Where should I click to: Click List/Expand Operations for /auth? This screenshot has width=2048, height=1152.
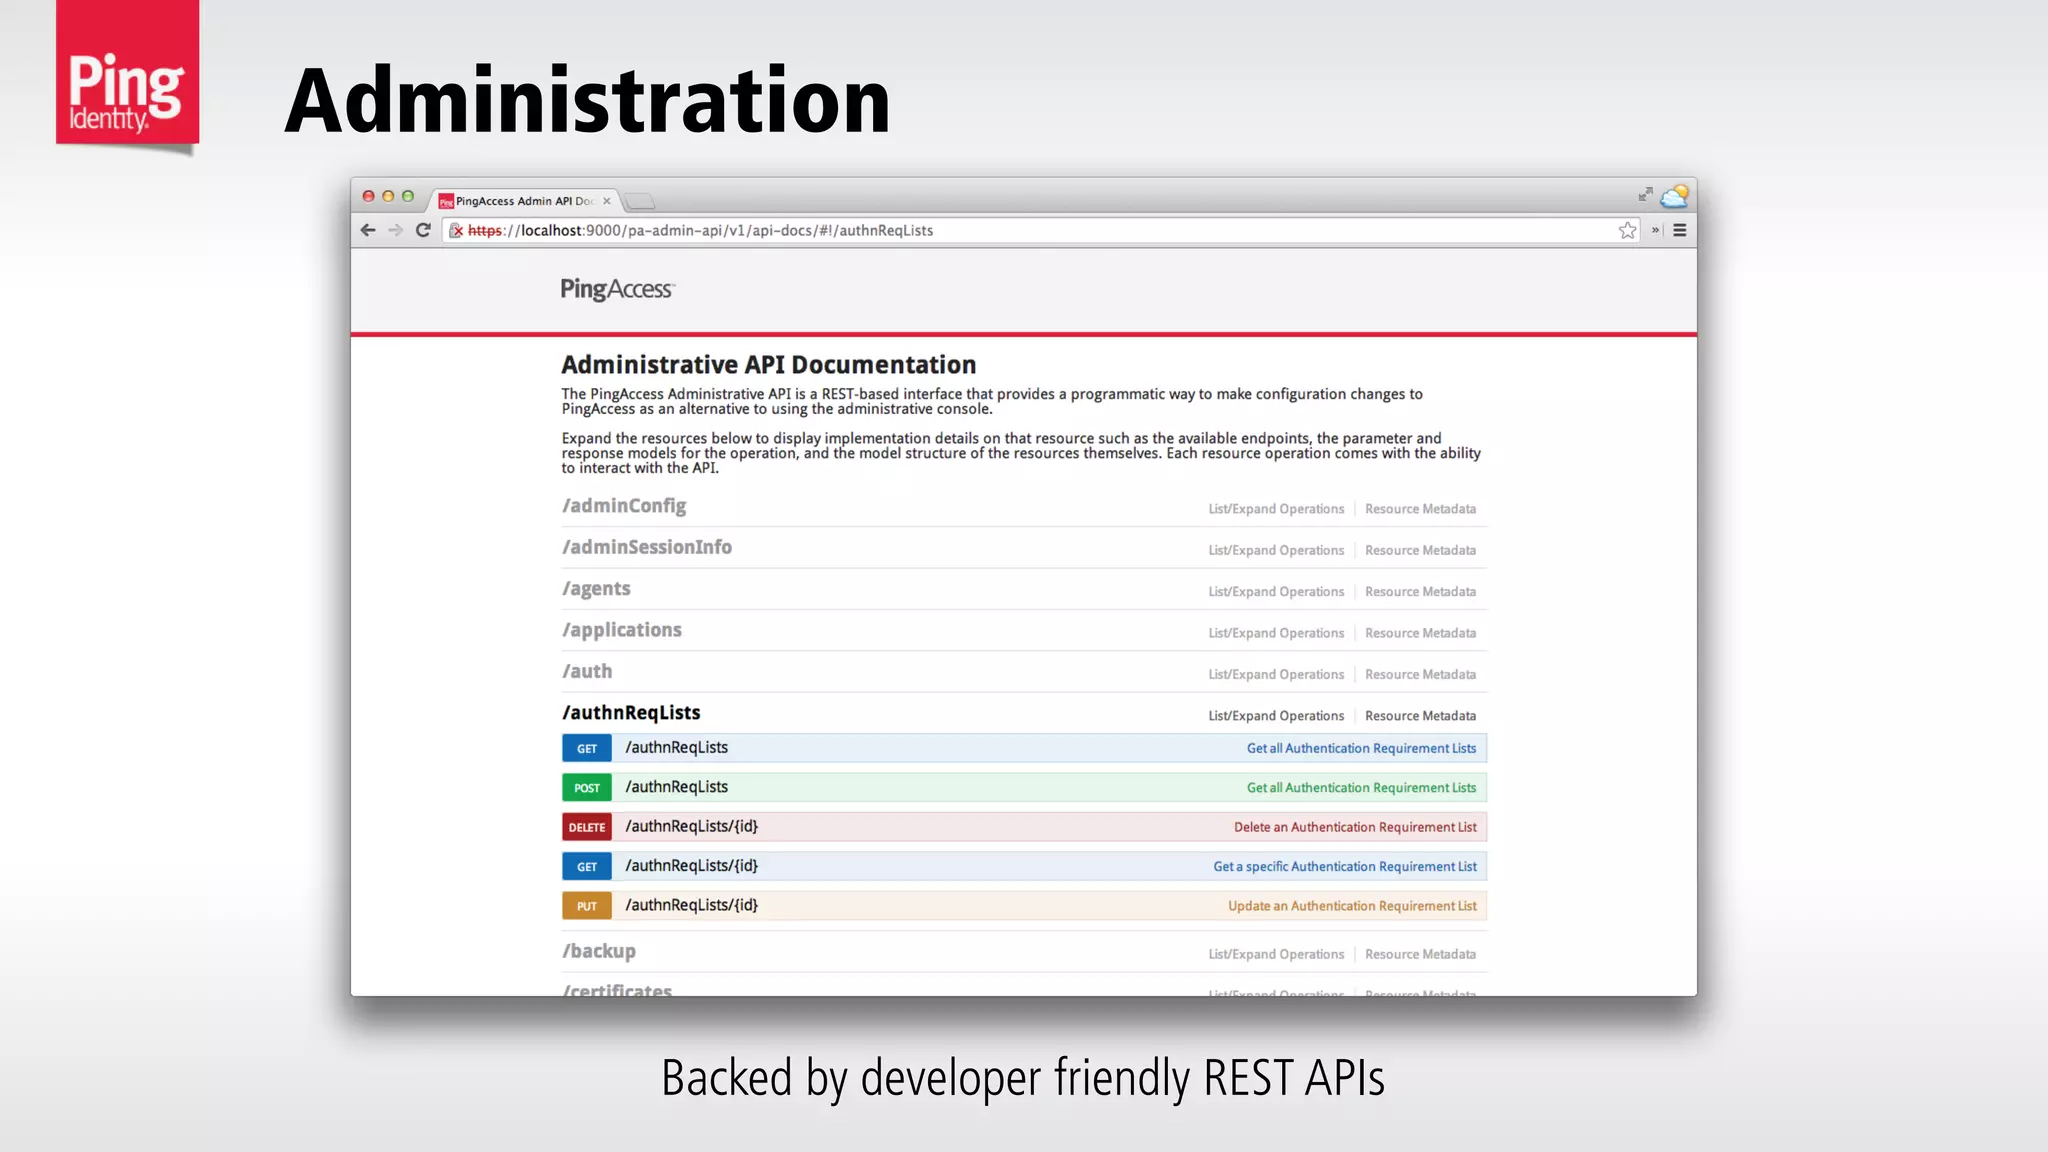pos(1276,674)
